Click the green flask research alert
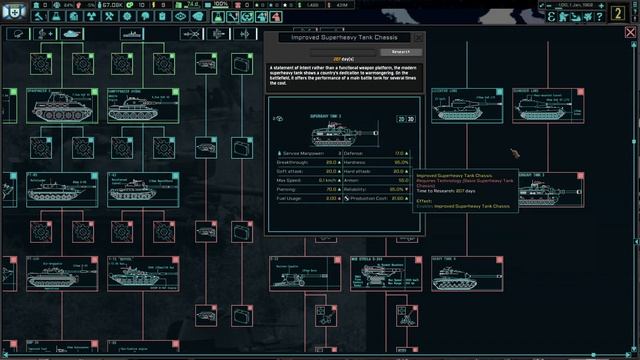640x360 pixels. [218, 17]
